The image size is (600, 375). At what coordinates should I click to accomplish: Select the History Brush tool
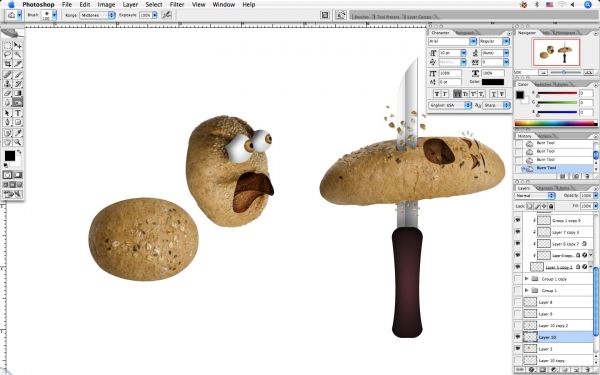[x=18, y=84]
